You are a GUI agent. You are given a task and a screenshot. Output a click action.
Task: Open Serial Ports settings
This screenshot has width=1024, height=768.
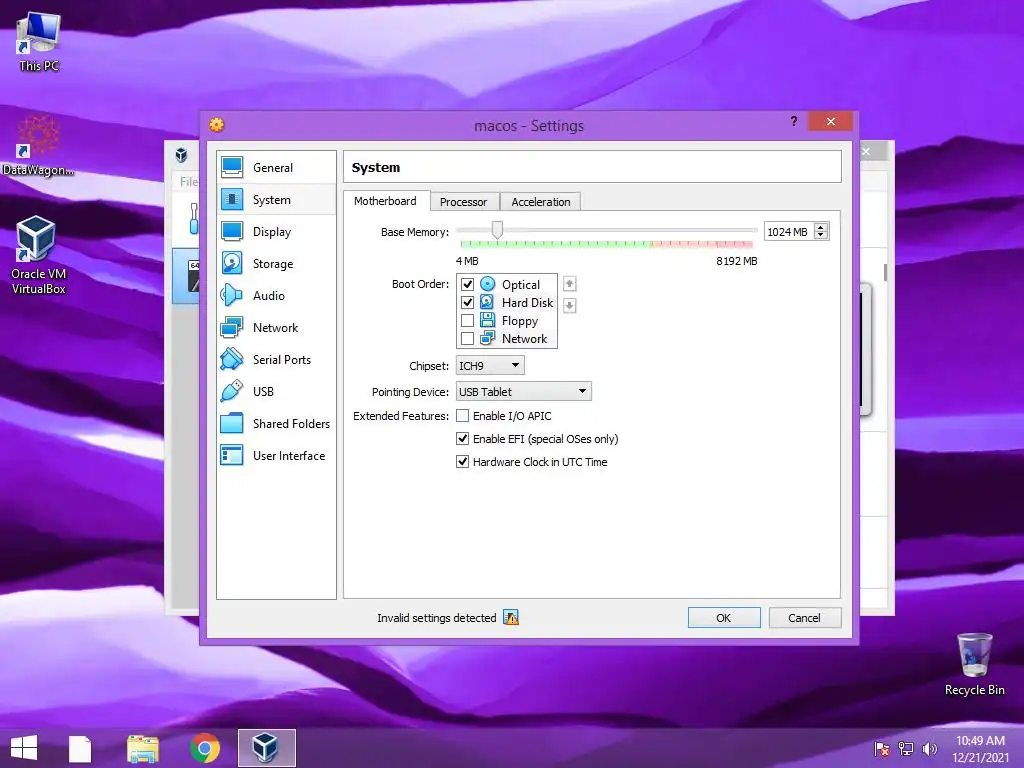[x=276, y=359]
